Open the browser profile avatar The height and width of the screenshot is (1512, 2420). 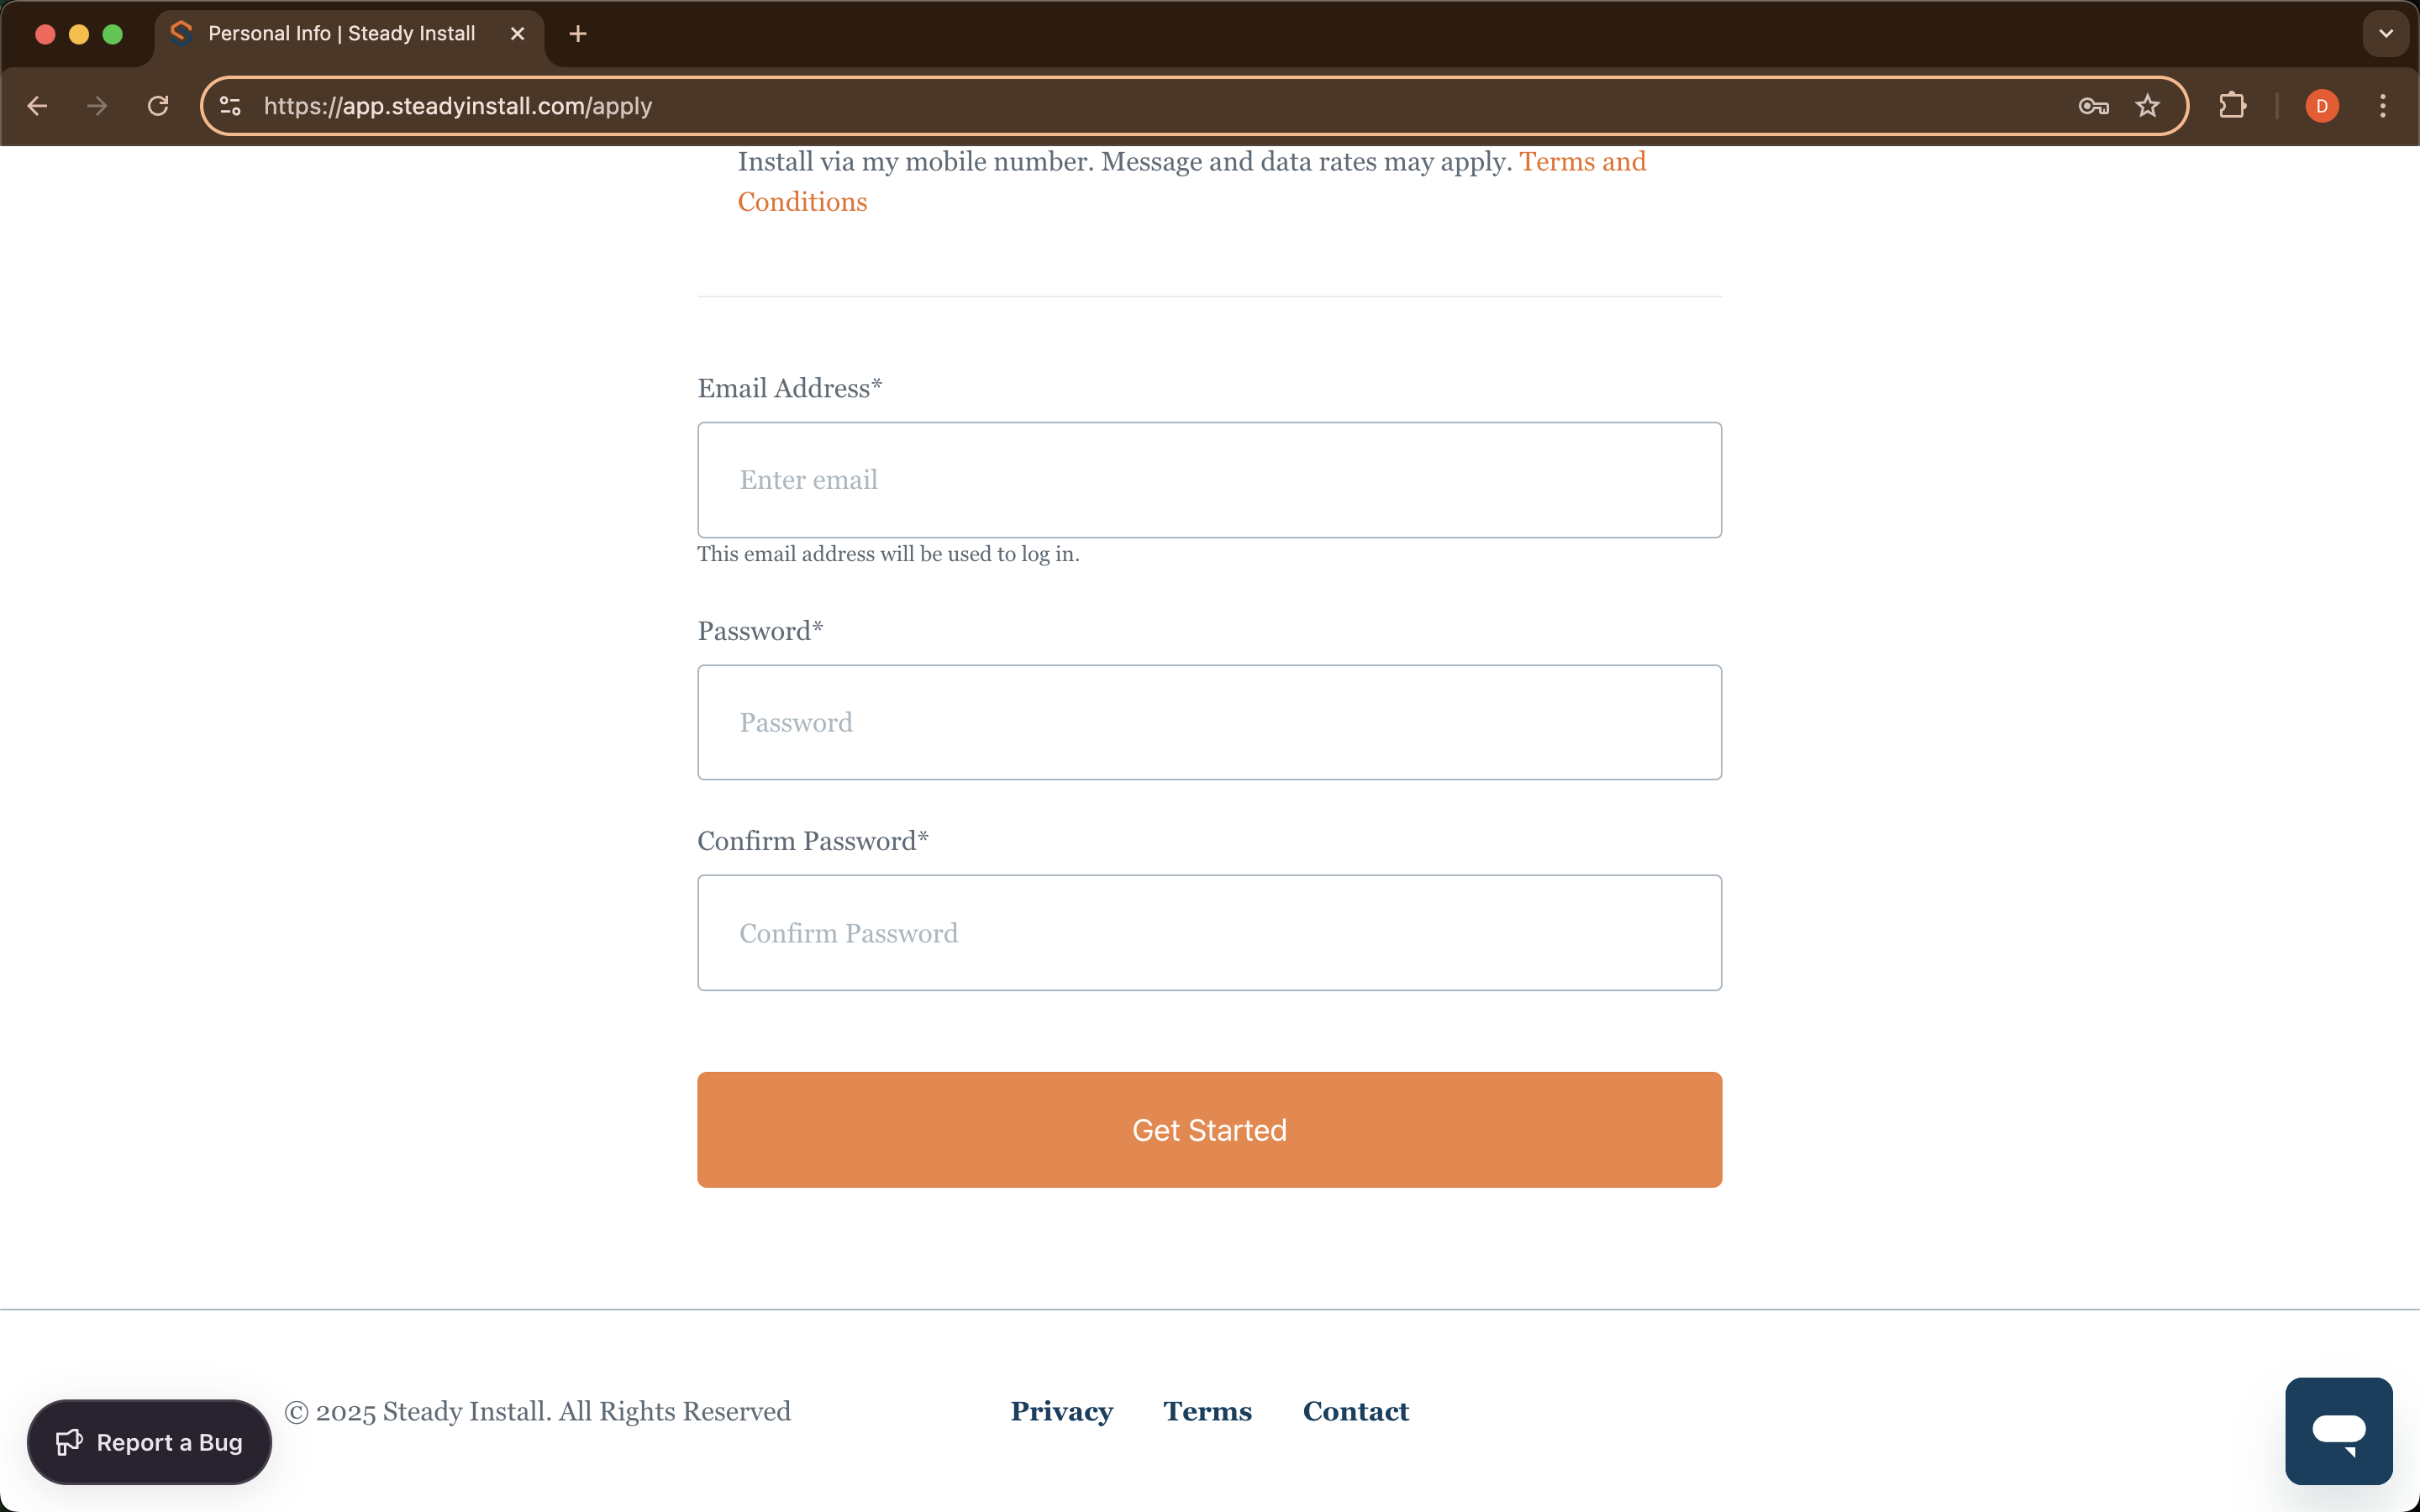click(x=2322, y=106)
